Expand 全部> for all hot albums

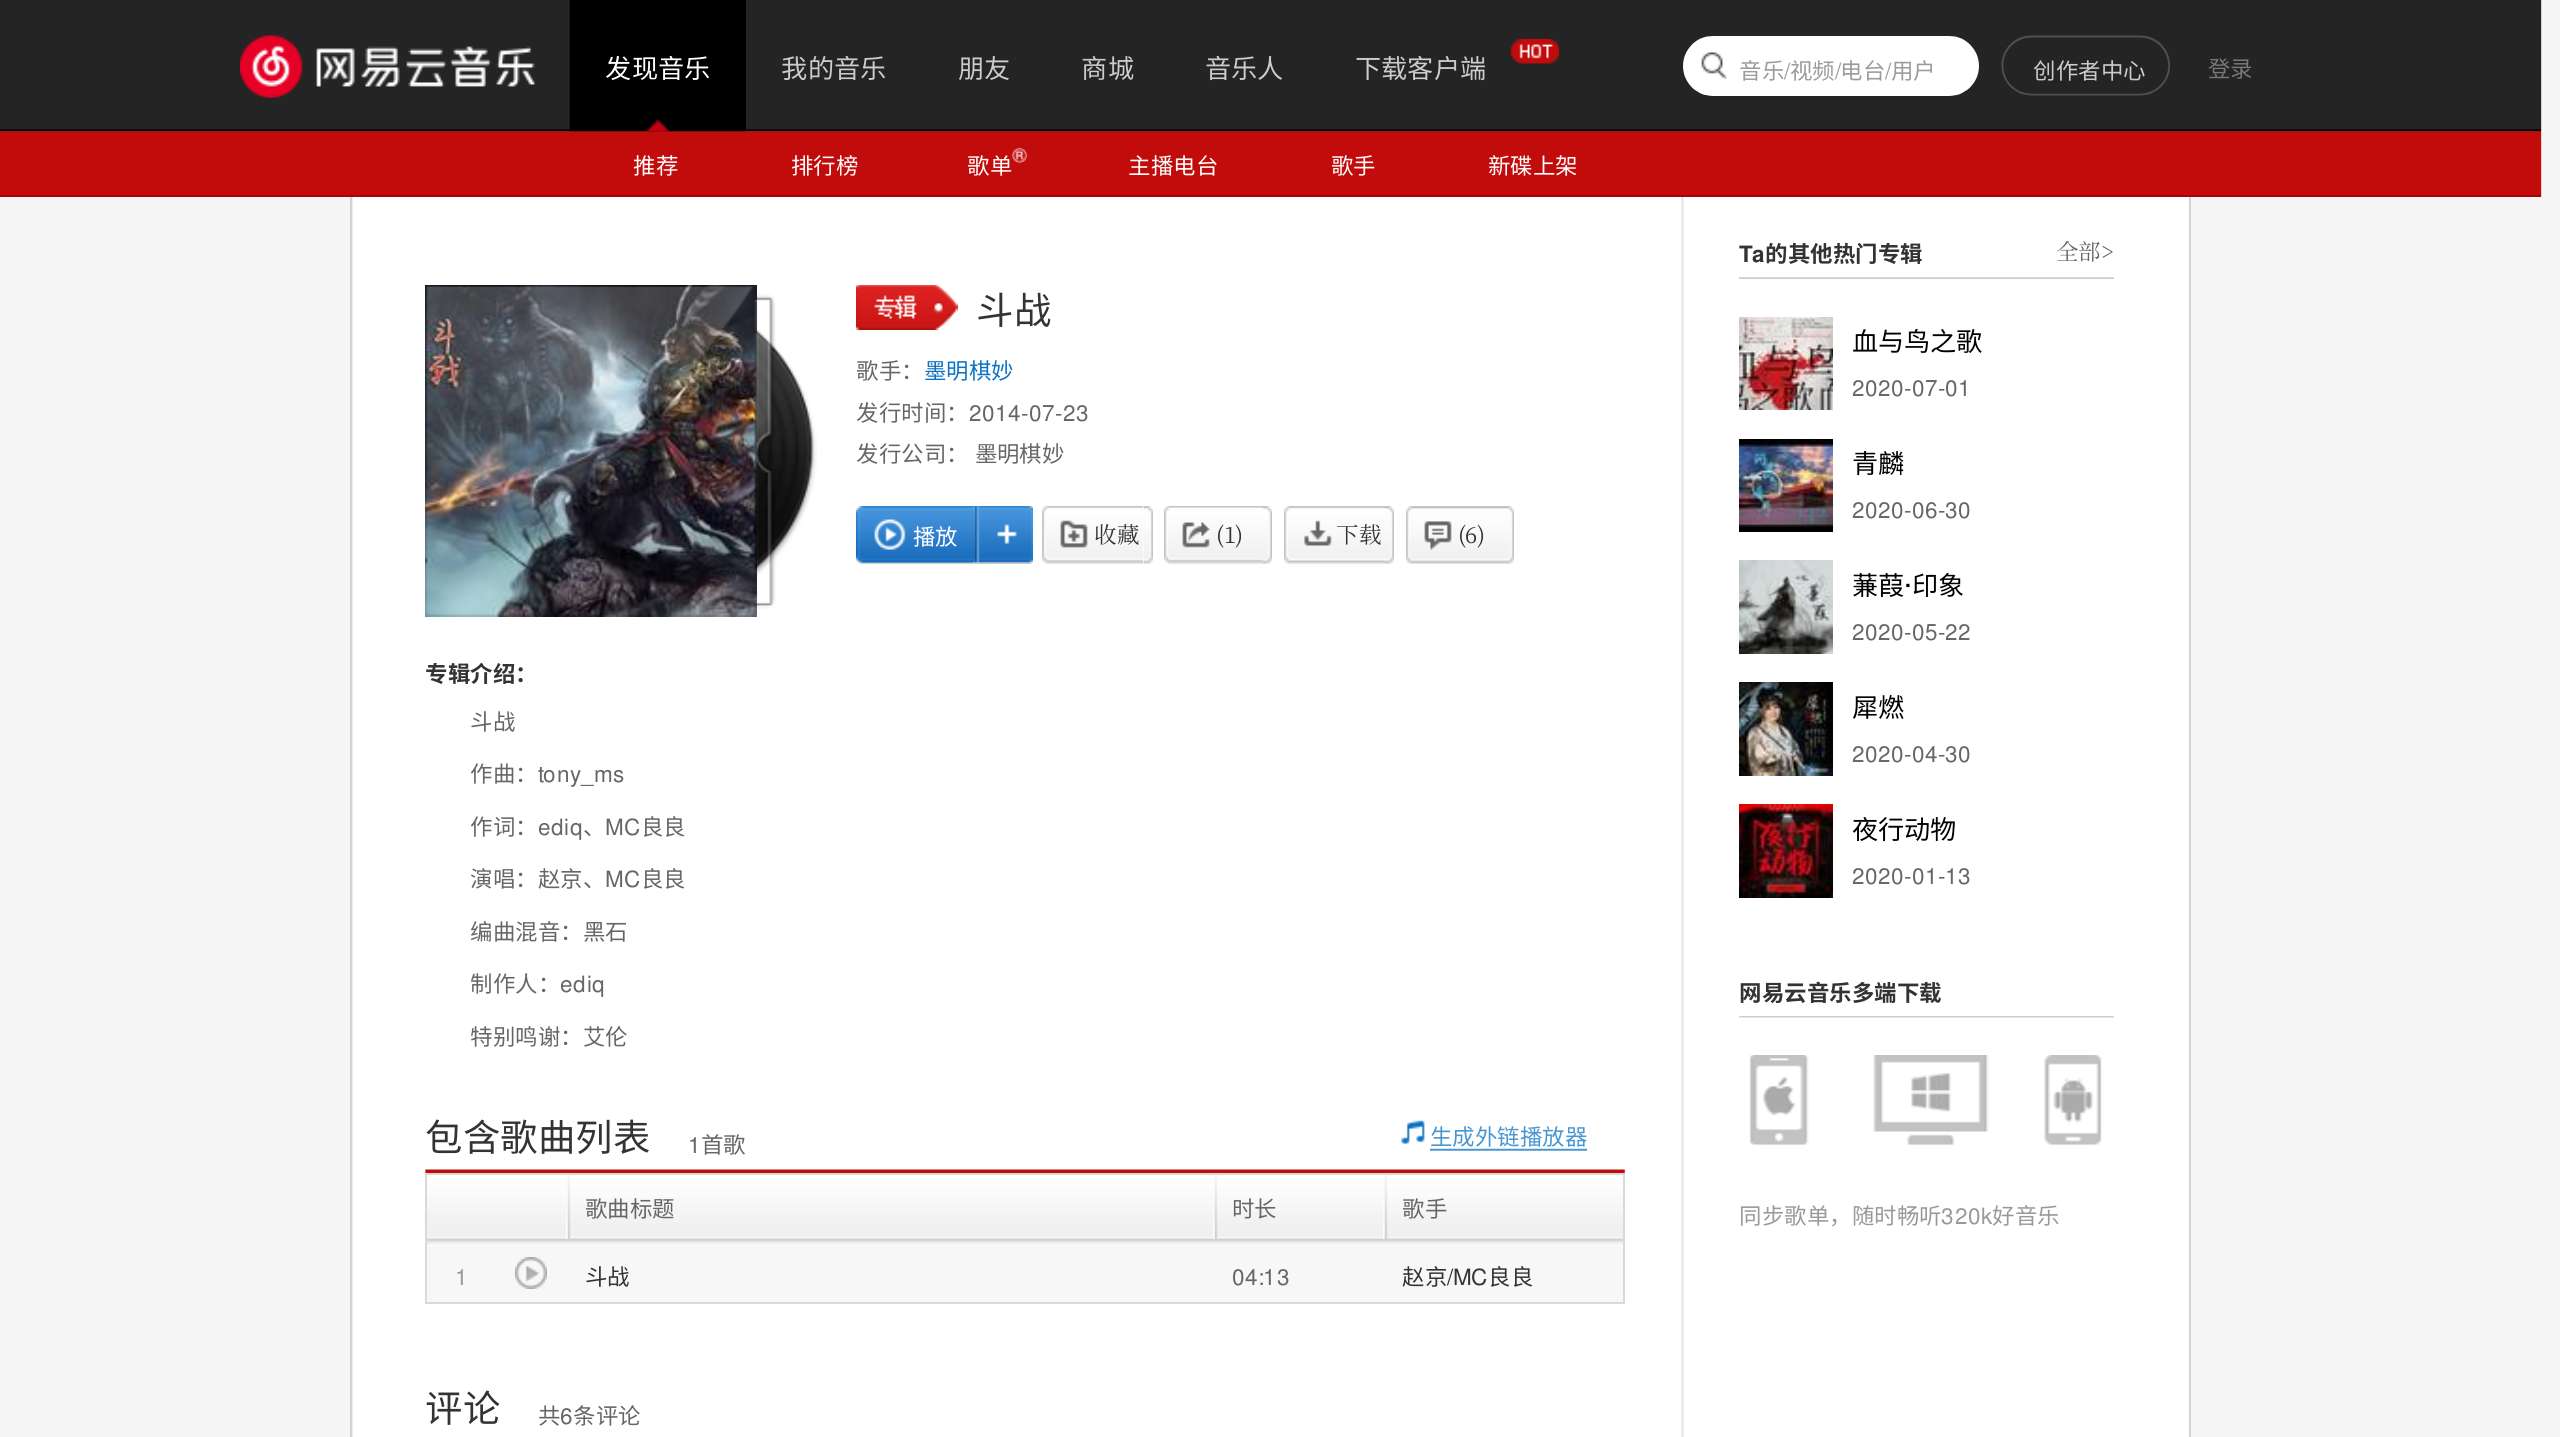point(2084,252)
